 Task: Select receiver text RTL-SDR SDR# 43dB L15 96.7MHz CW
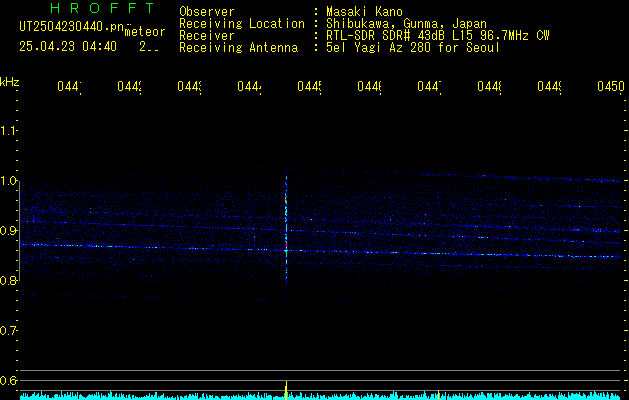click(438, 36)
